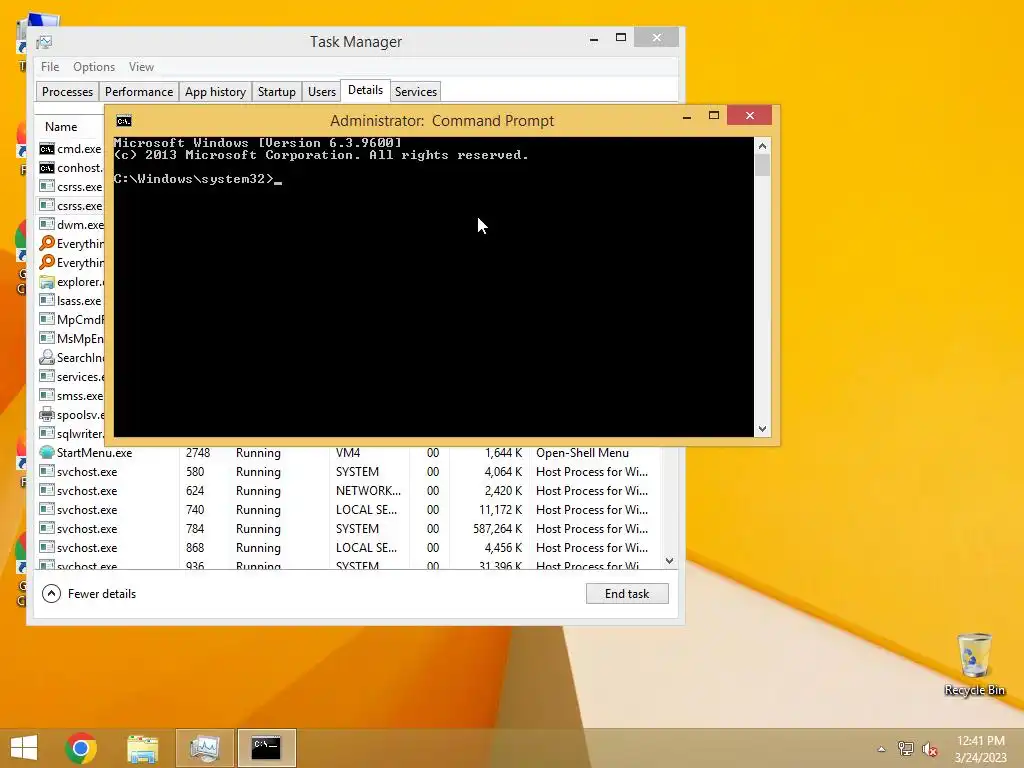Screen dimensions: 1024x768
Task: Select the MsMpEng process icon
Action: (46, 338)
